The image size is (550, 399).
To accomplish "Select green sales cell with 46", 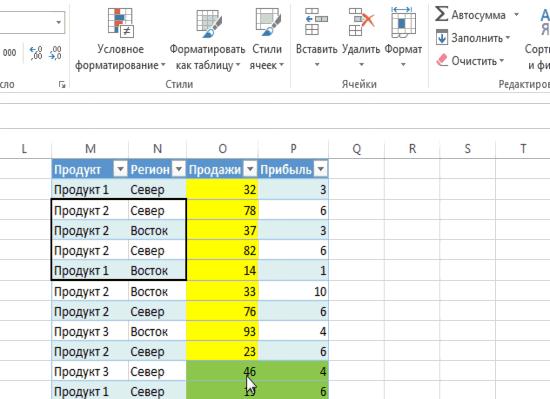I will [222, 371].
